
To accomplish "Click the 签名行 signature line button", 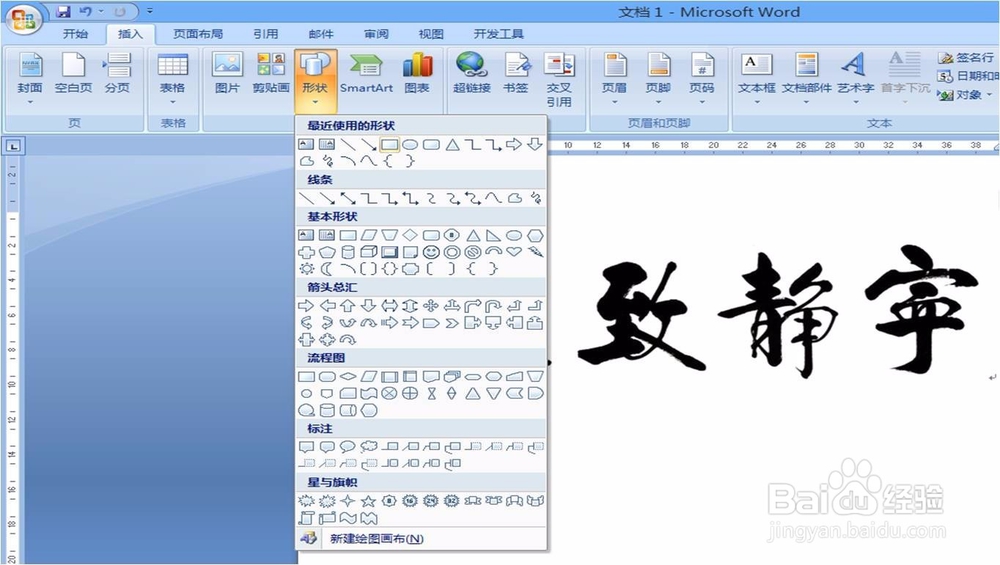I will (966, 57).
